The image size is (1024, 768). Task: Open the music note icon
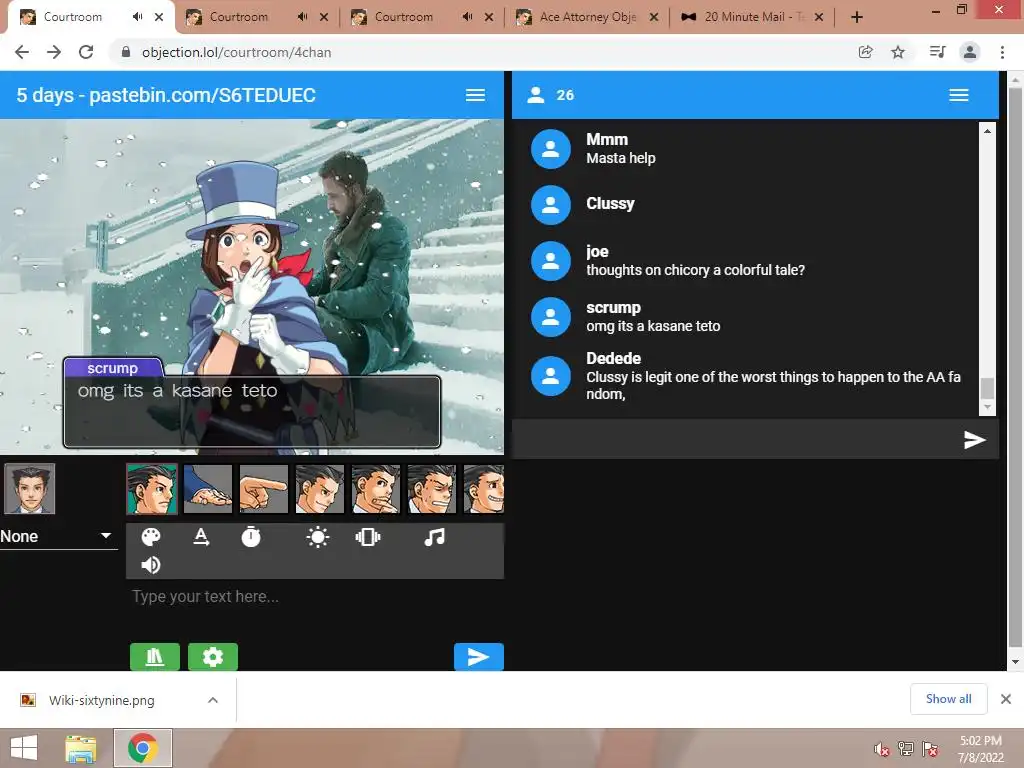tap(434, 537)
